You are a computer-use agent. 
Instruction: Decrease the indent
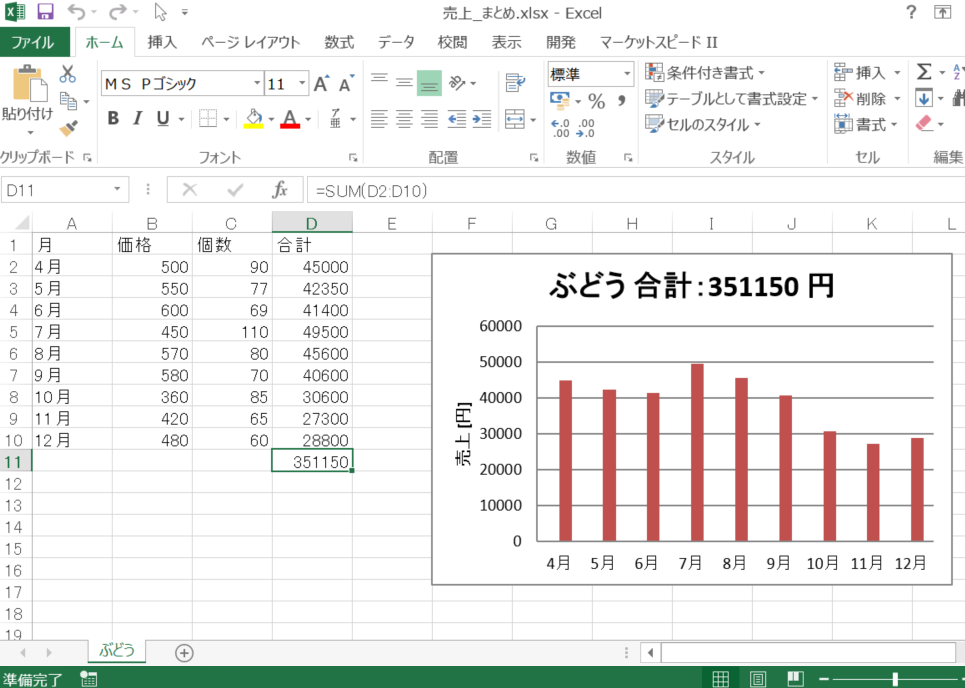(x=457, y=119)
